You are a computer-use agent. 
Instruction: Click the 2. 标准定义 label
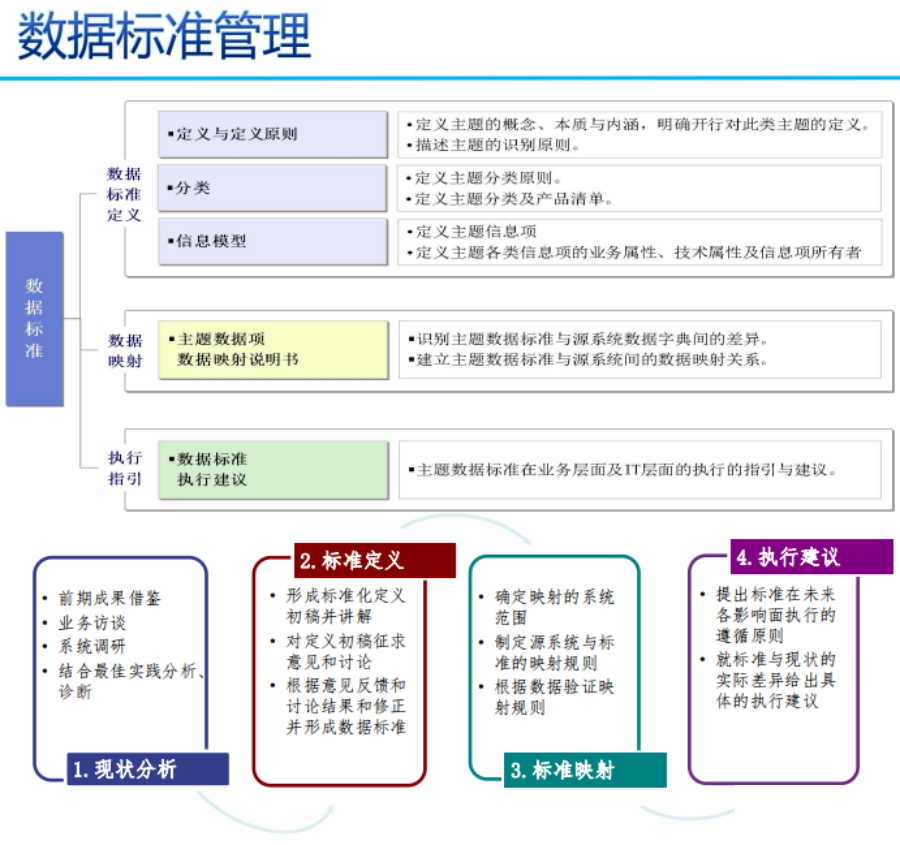375,560
